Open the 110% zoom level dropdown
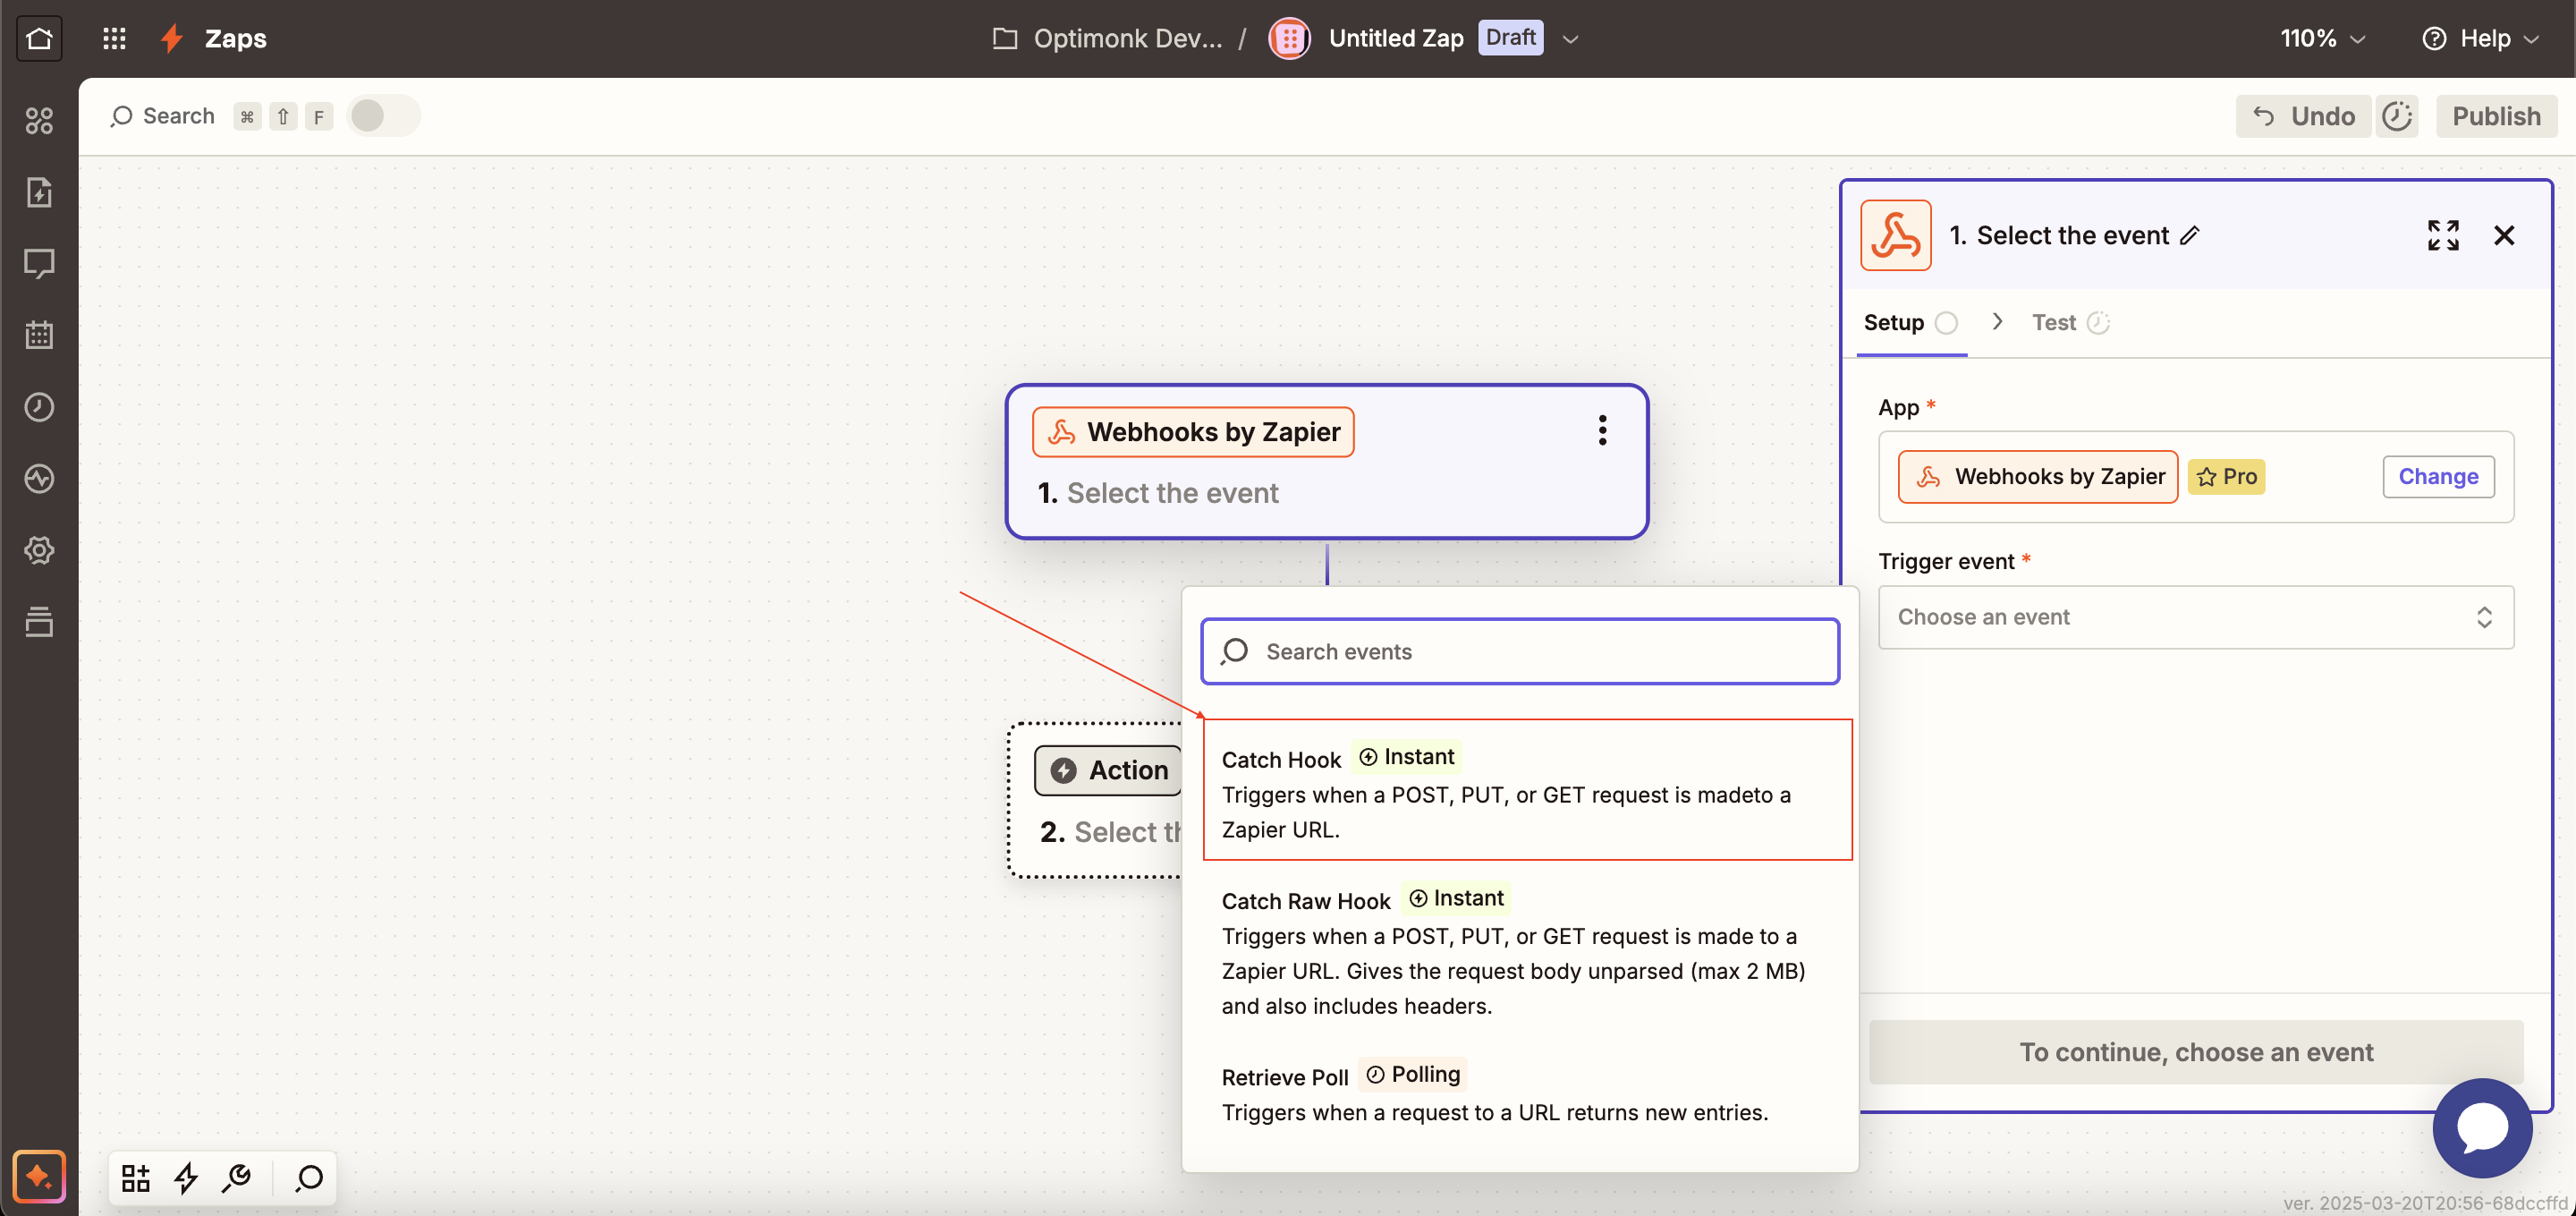2576x1216 pixels. [x=2322, y=38]
